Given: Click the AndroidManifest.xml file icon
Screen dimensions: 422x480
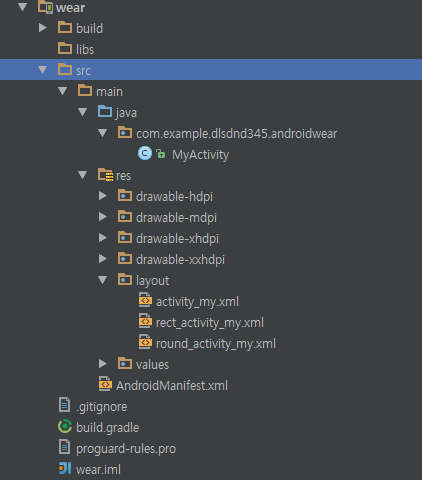Looking at the screenshot, I should tap(105, 384).
